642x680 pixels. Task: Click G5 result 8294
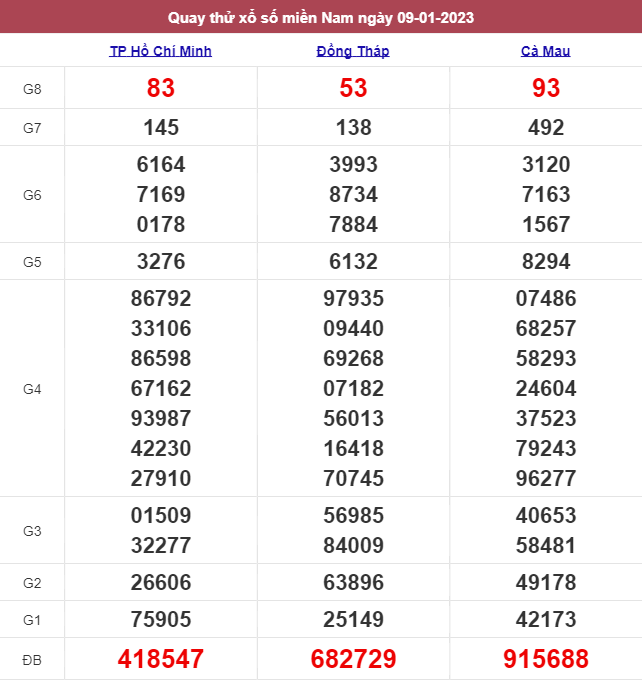point(546,262)
